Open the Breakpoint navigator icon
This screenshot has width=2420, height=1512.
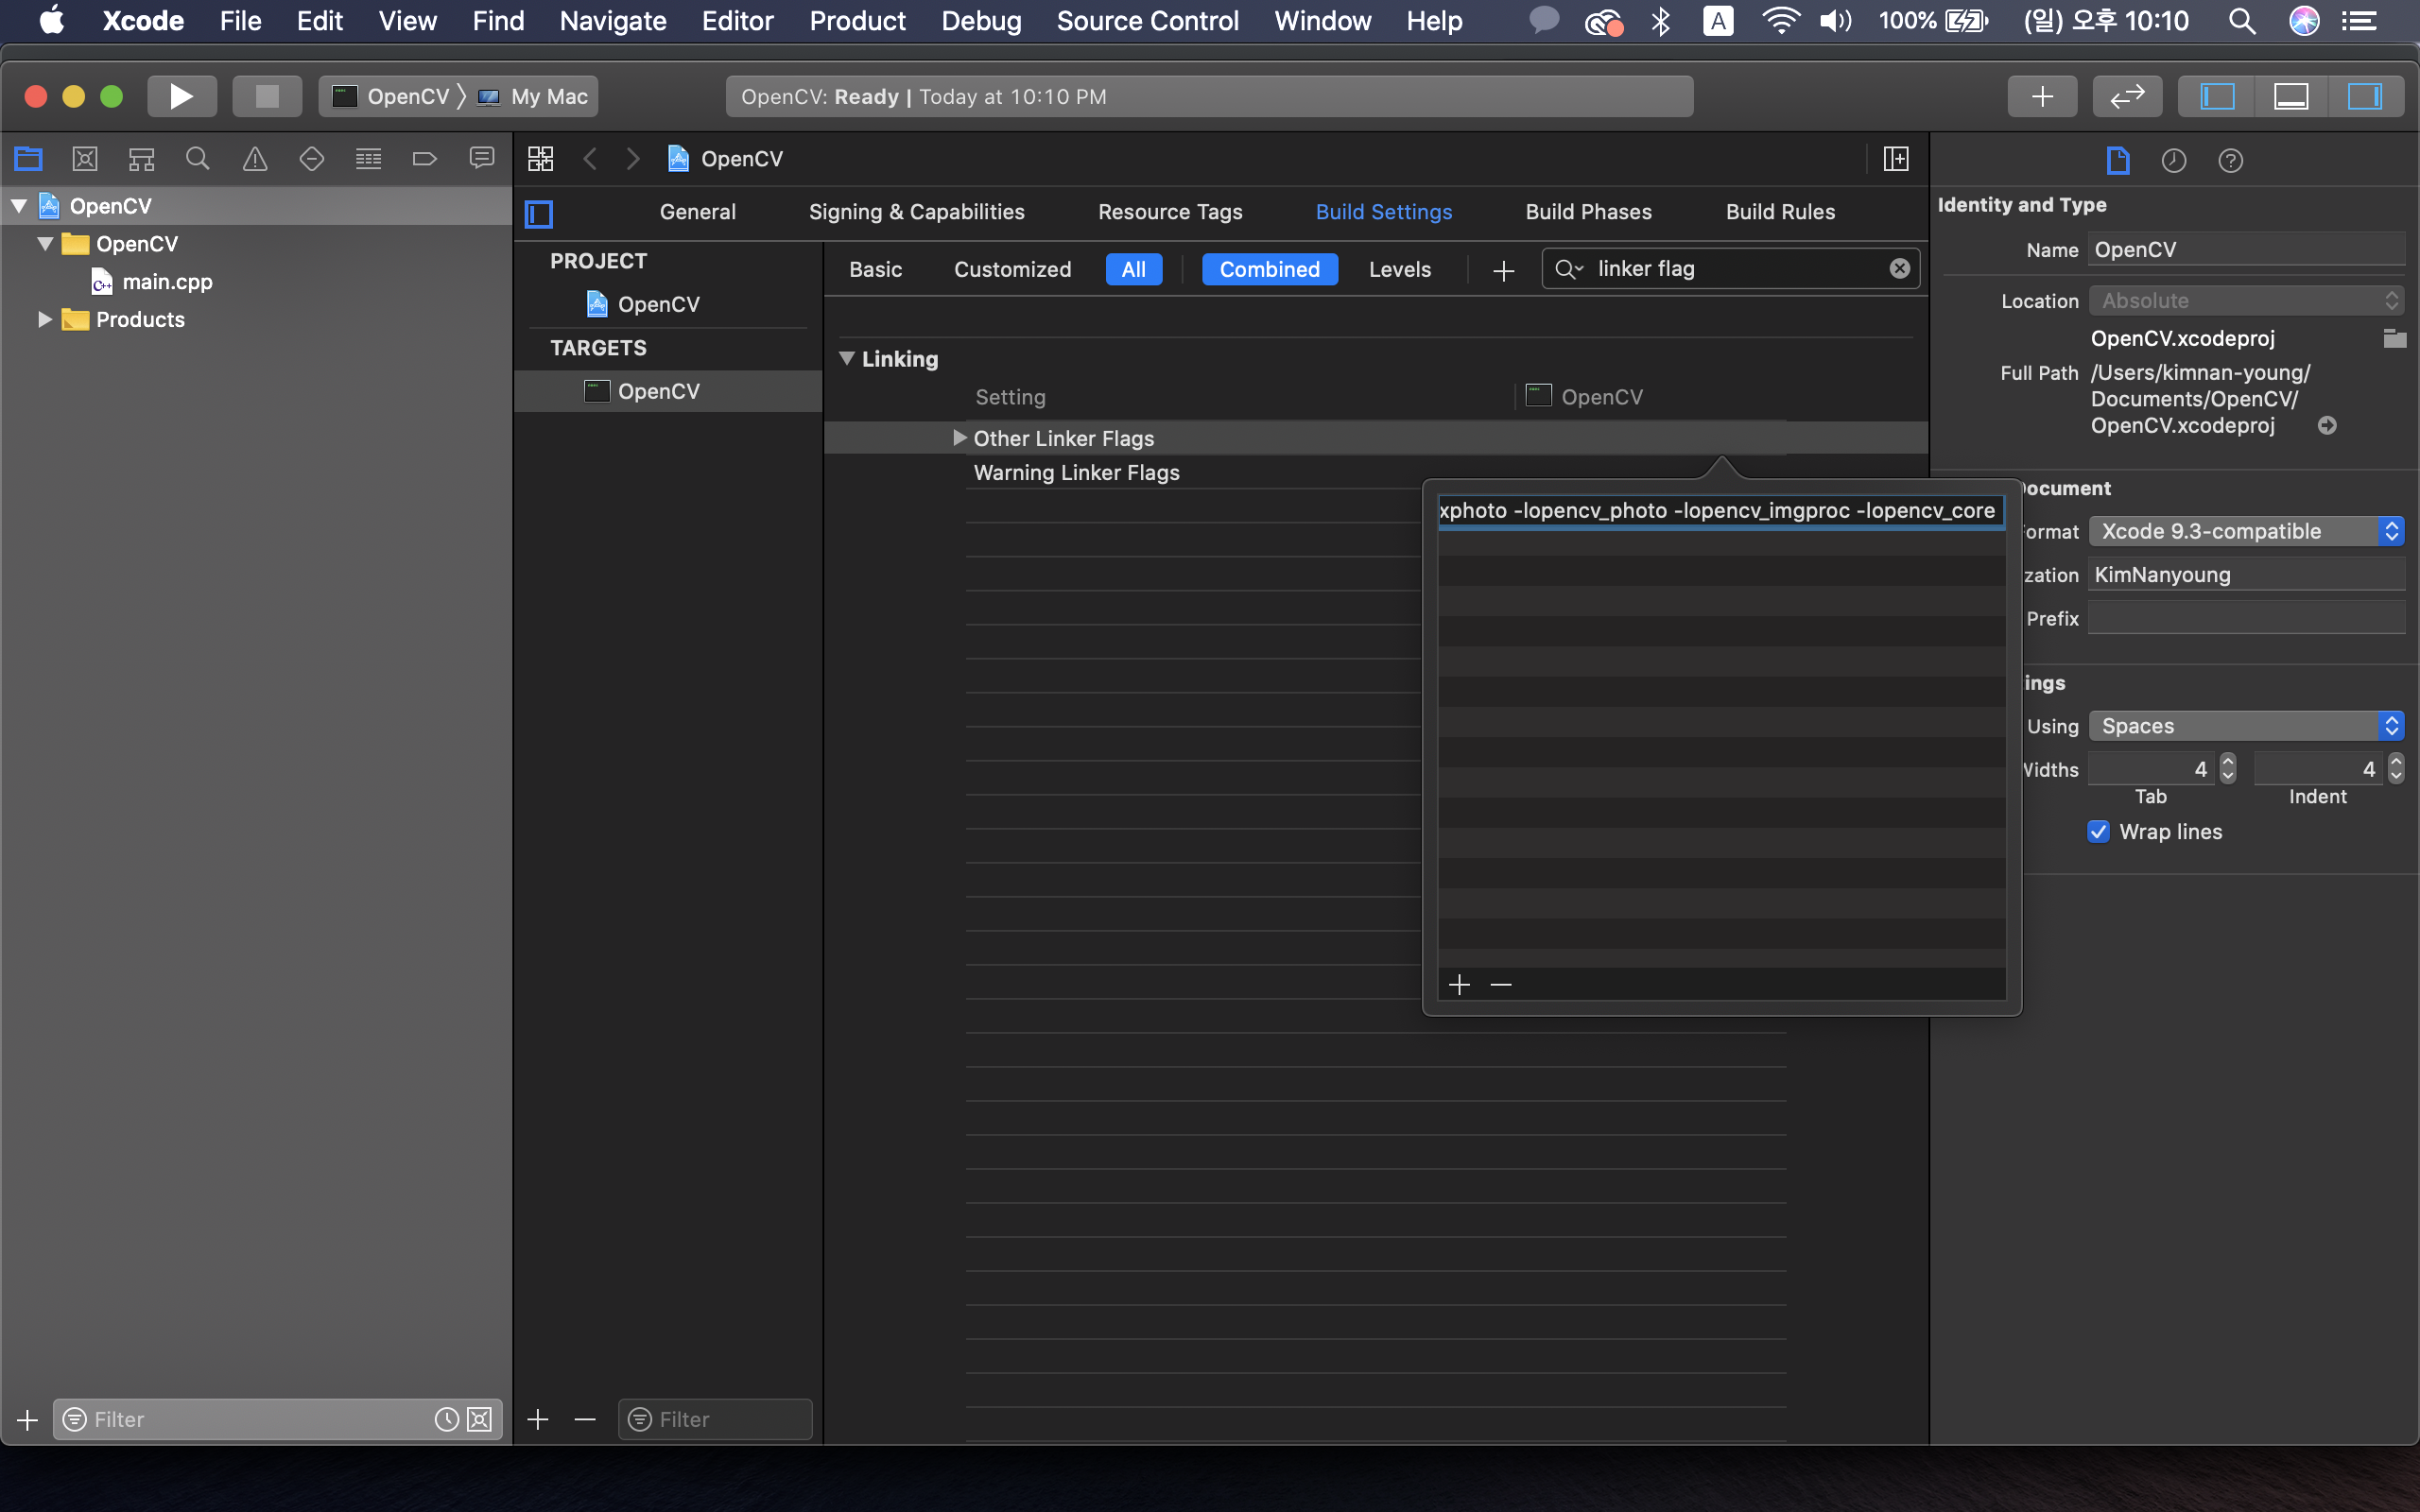[425, 159]
